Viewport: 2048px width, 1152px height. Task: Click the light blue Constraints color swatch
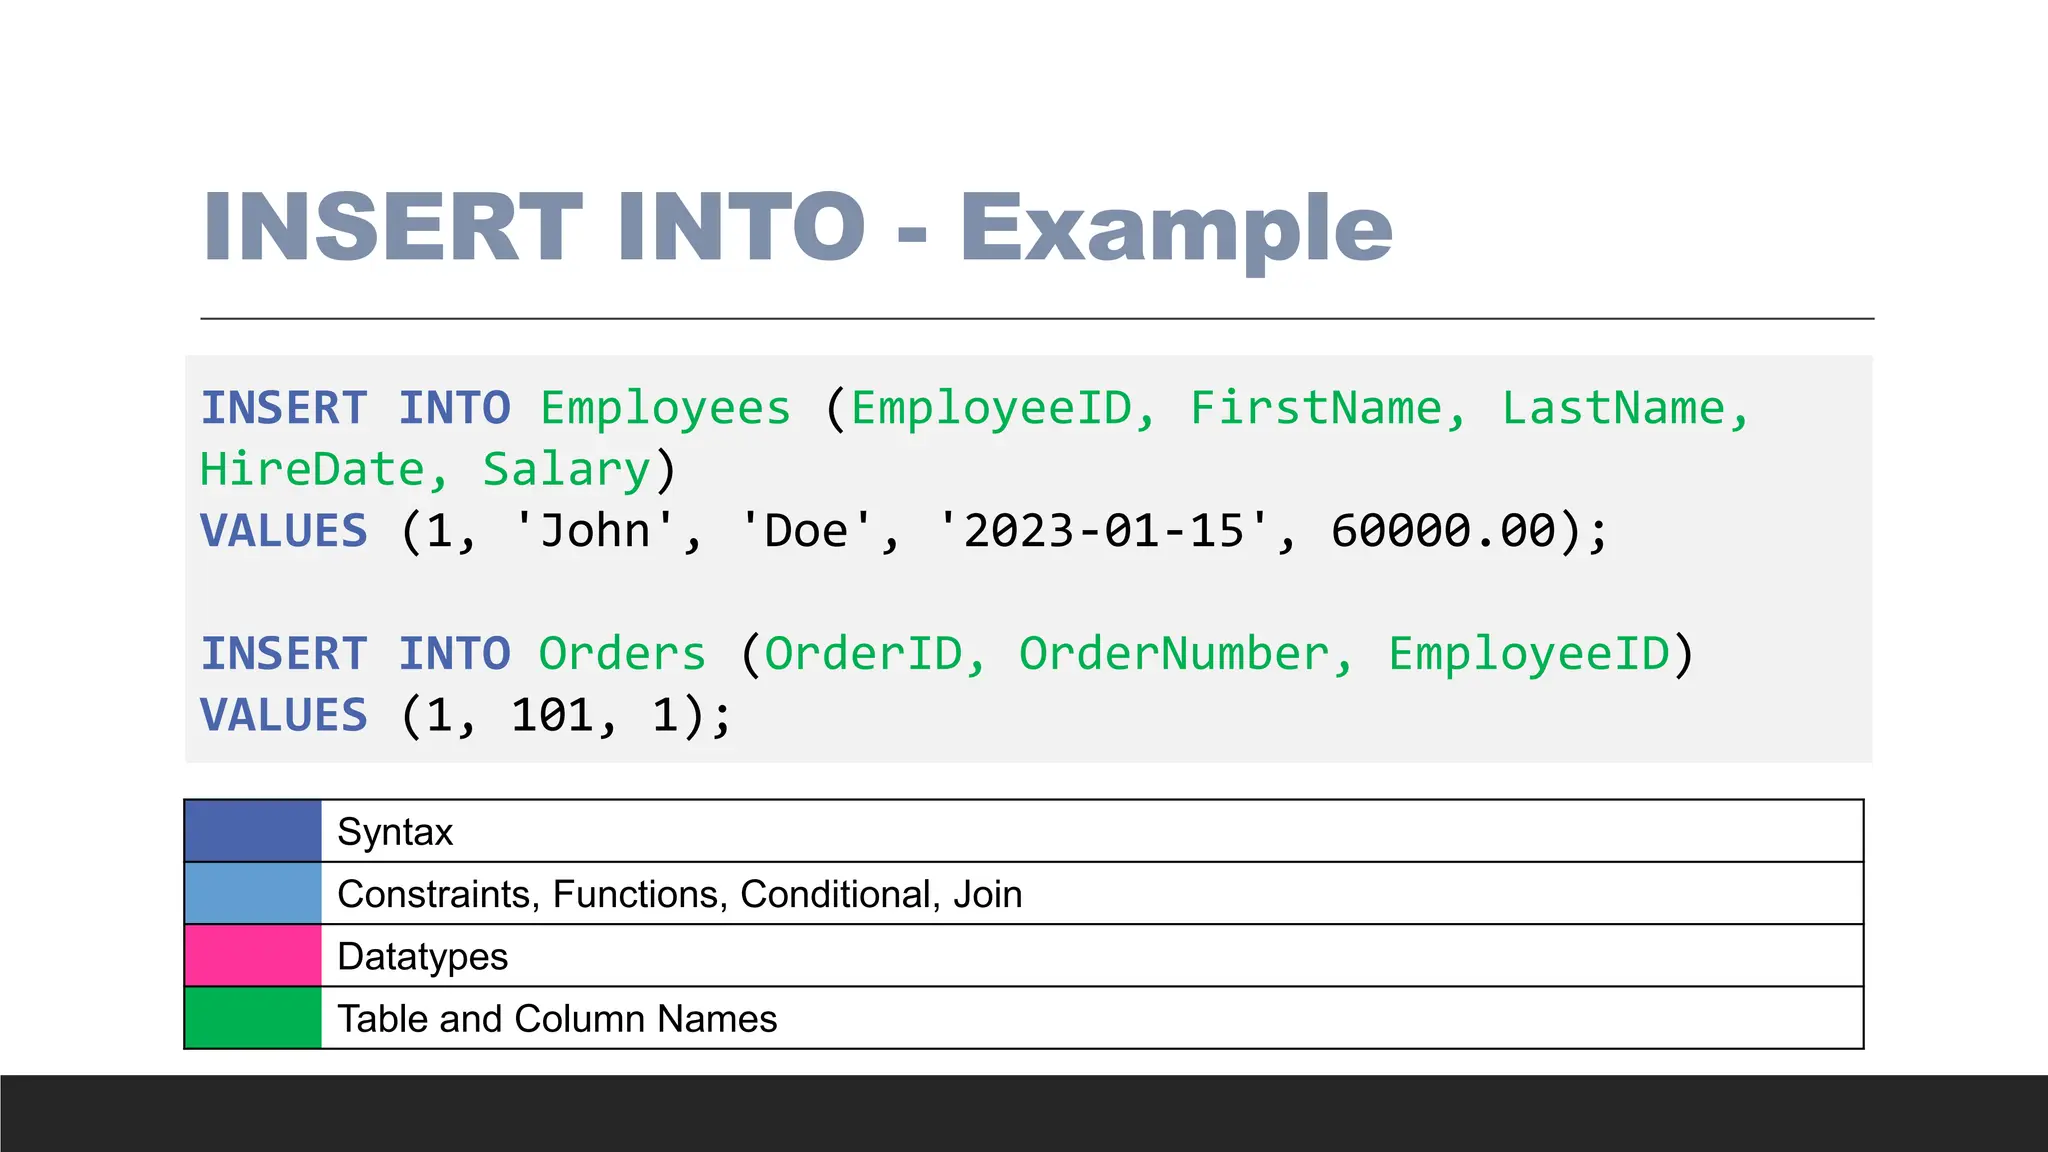click(253, 893)
